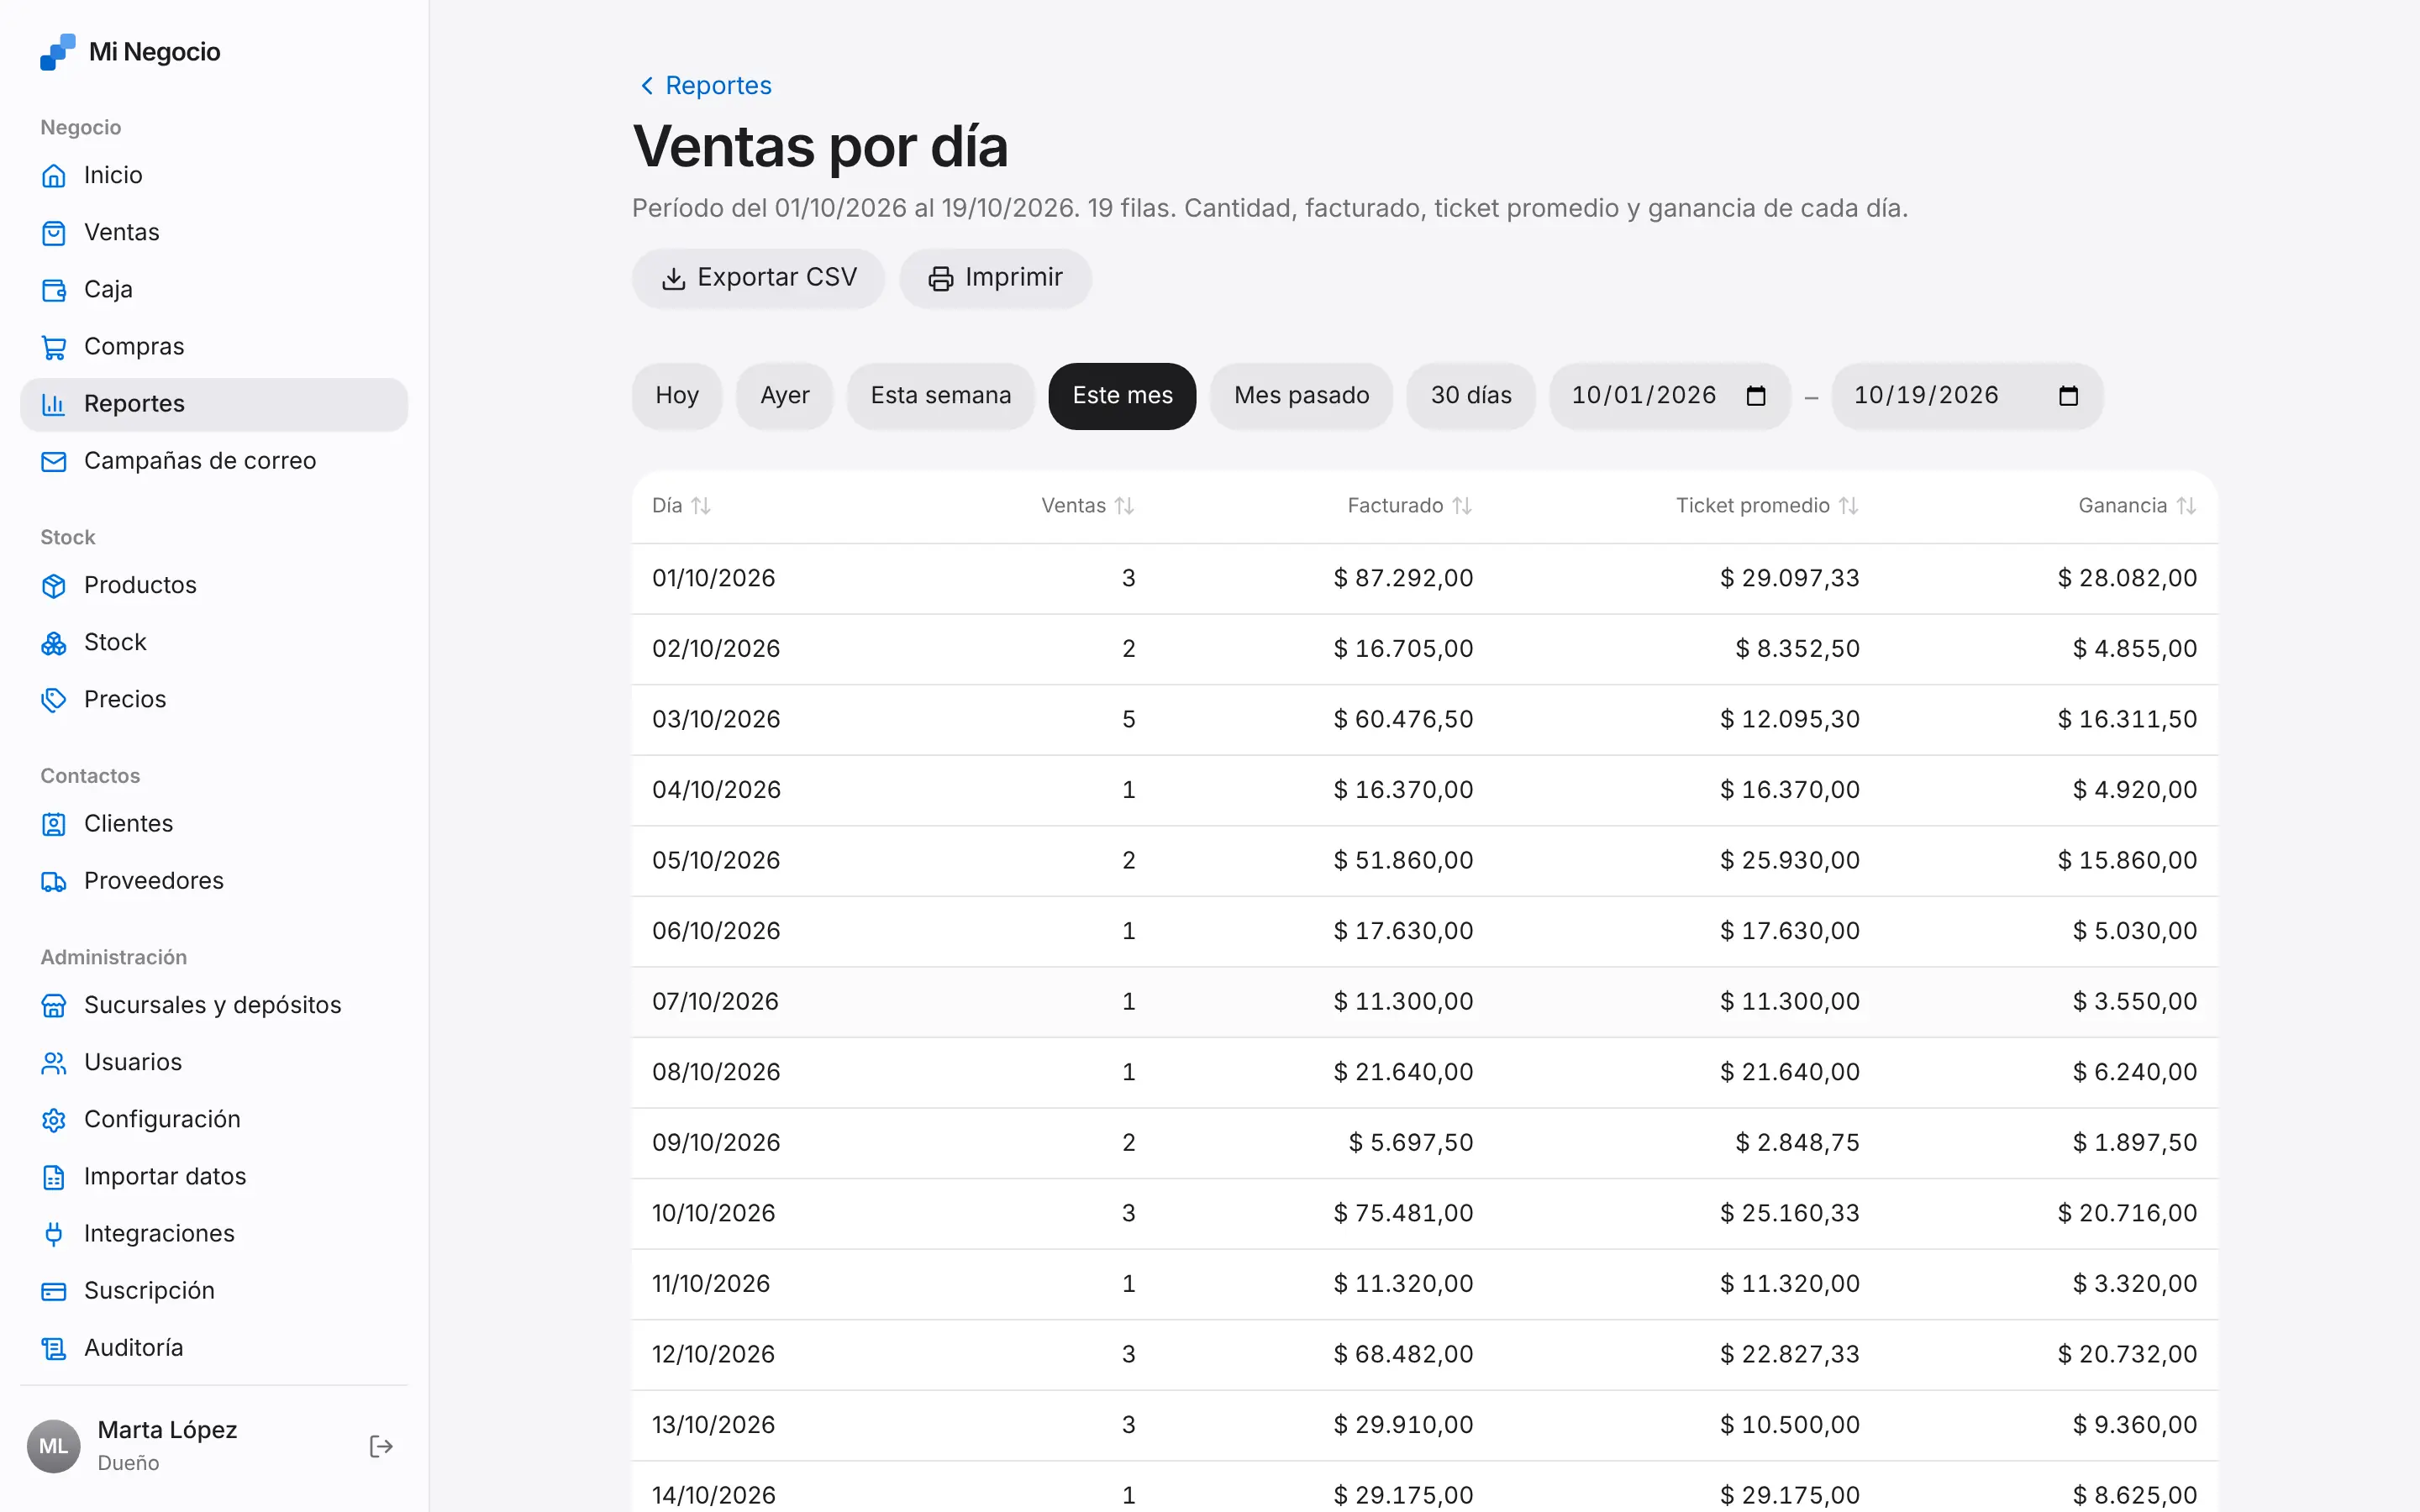Click ticket promedio $ 25.930,00
The image size is (2420, 1512).
[x=1790, y=861]
